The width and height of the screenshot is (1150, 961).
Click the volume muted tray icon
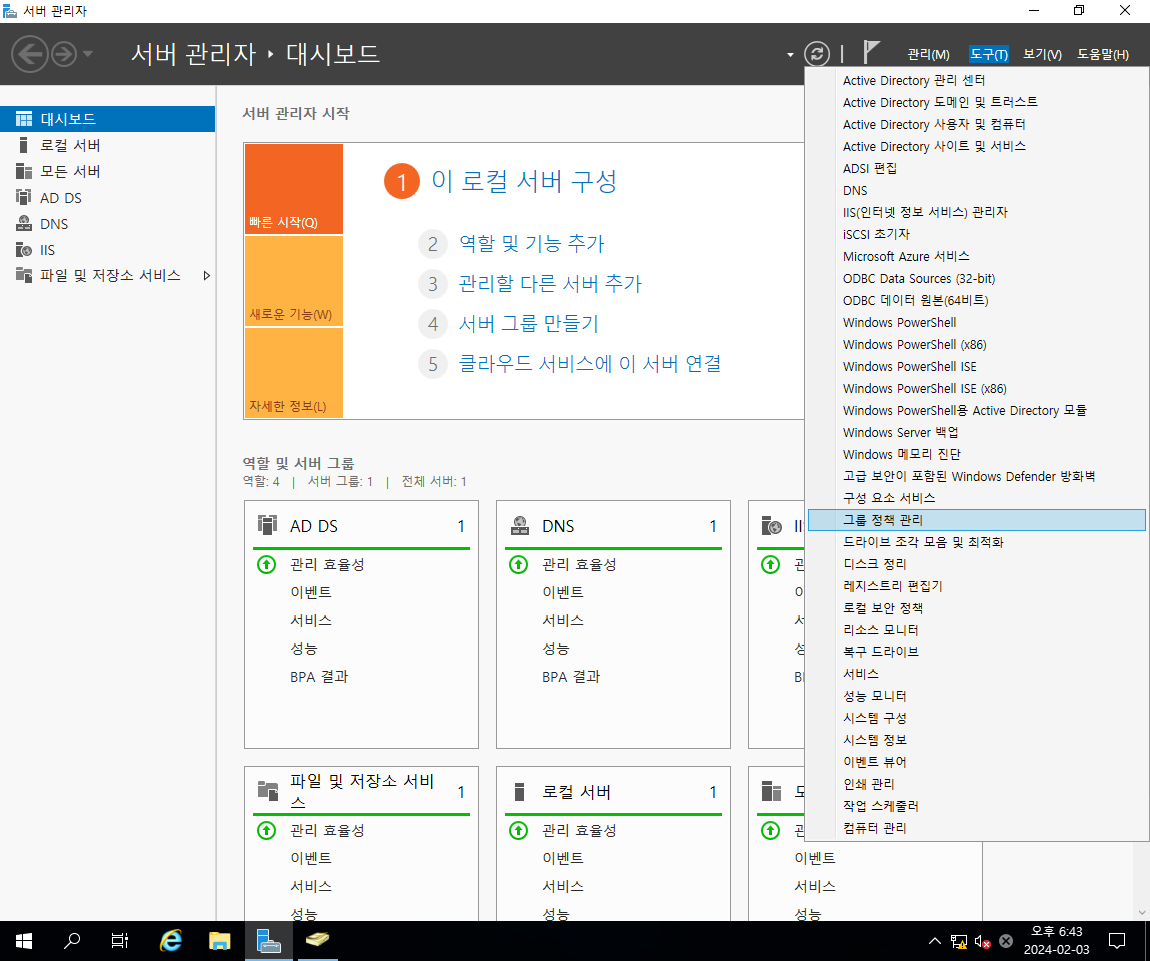982,941
